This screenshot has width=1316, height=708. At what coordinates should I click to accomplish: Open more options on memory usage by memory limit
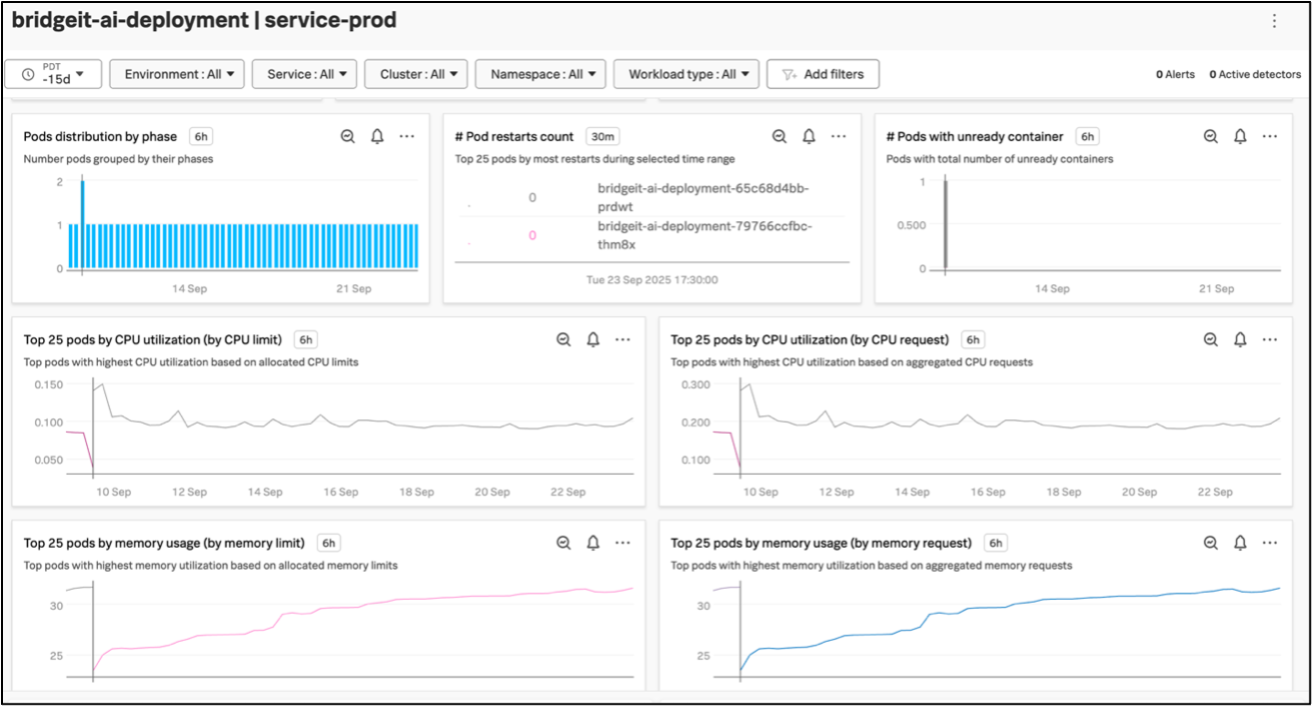coord(623,543)
